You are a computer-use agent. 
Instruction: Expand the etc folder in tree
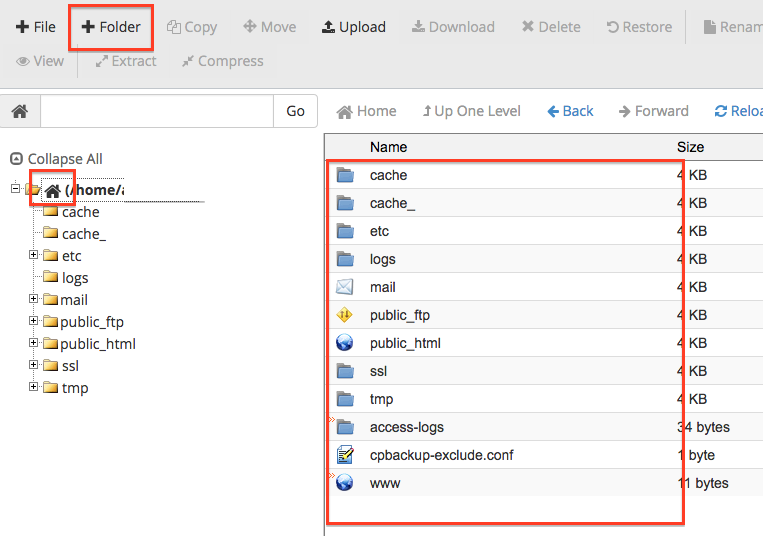pos(34,256)
